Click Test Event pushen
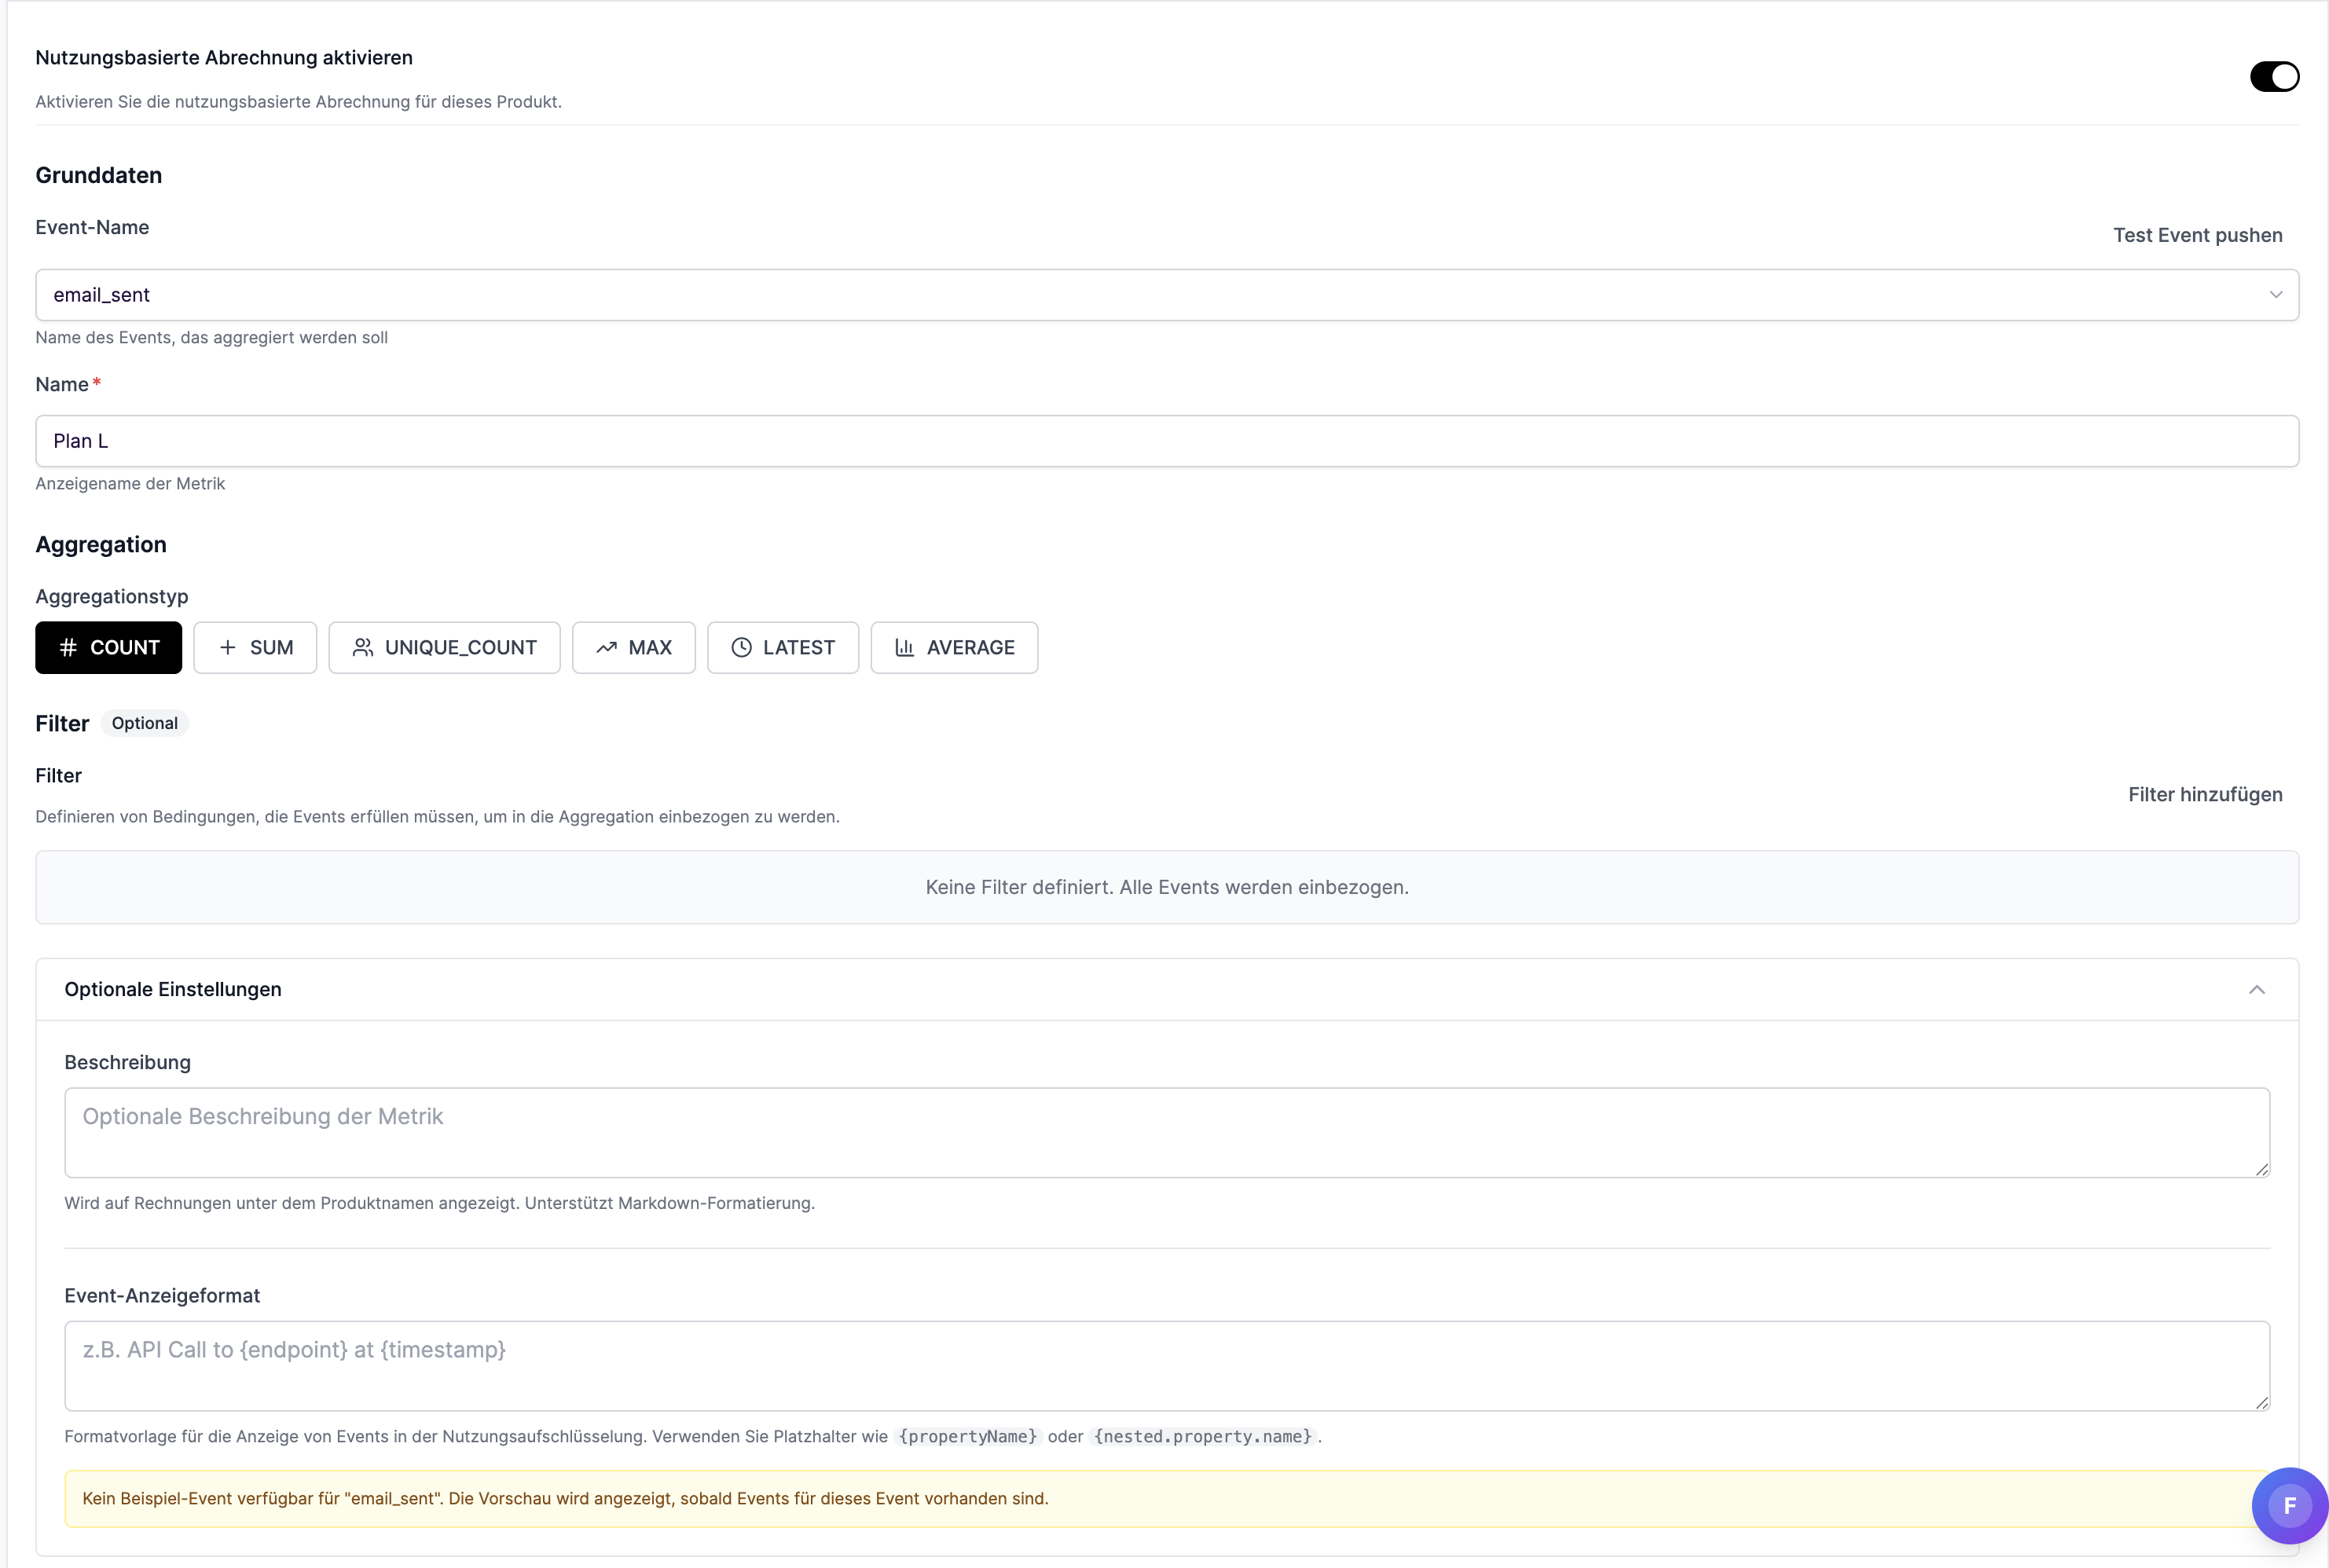 tap(2197, 235)
